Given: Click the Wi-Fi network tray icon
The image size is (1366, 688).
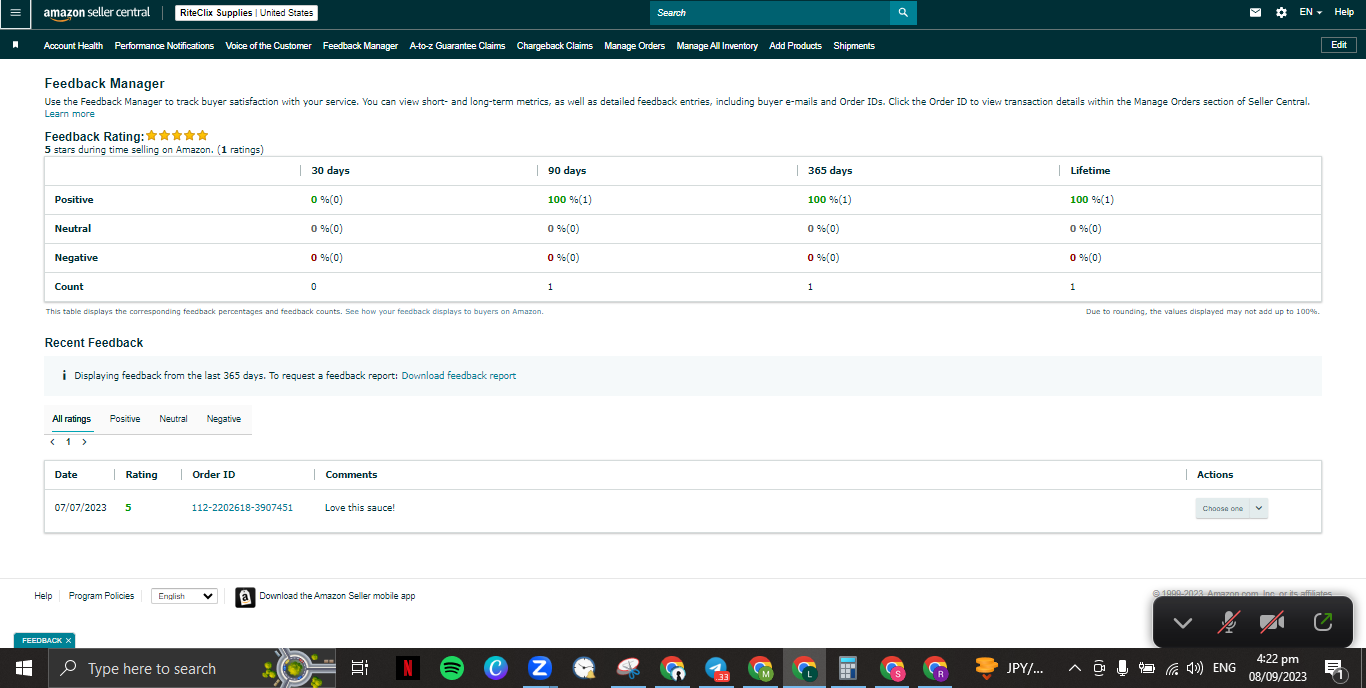Looking at the screenshot, I should coord(1172,668).
